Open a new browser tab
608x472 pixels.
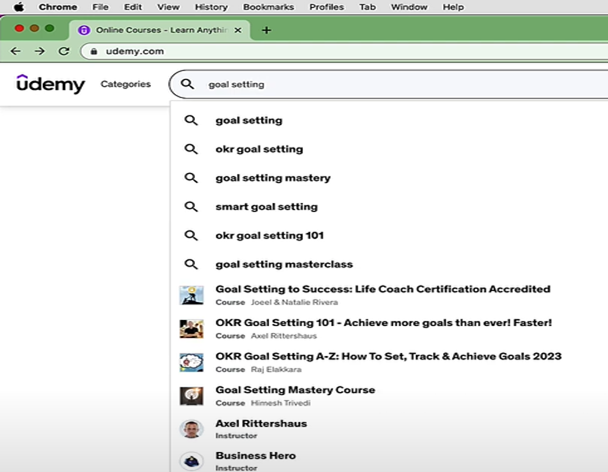[266, 30]
